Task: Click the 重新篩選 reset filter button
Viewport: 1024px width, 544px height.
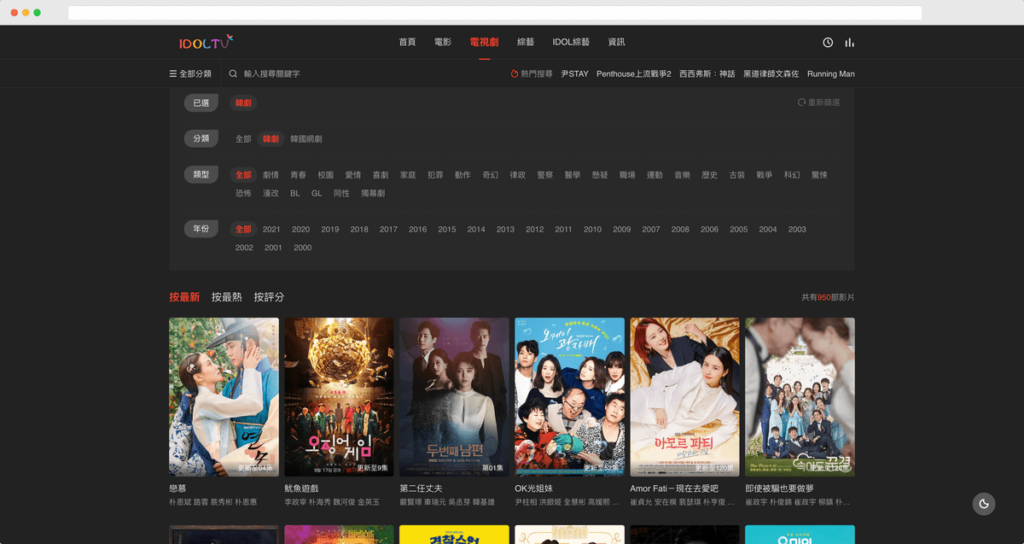Action: (819, 103)
